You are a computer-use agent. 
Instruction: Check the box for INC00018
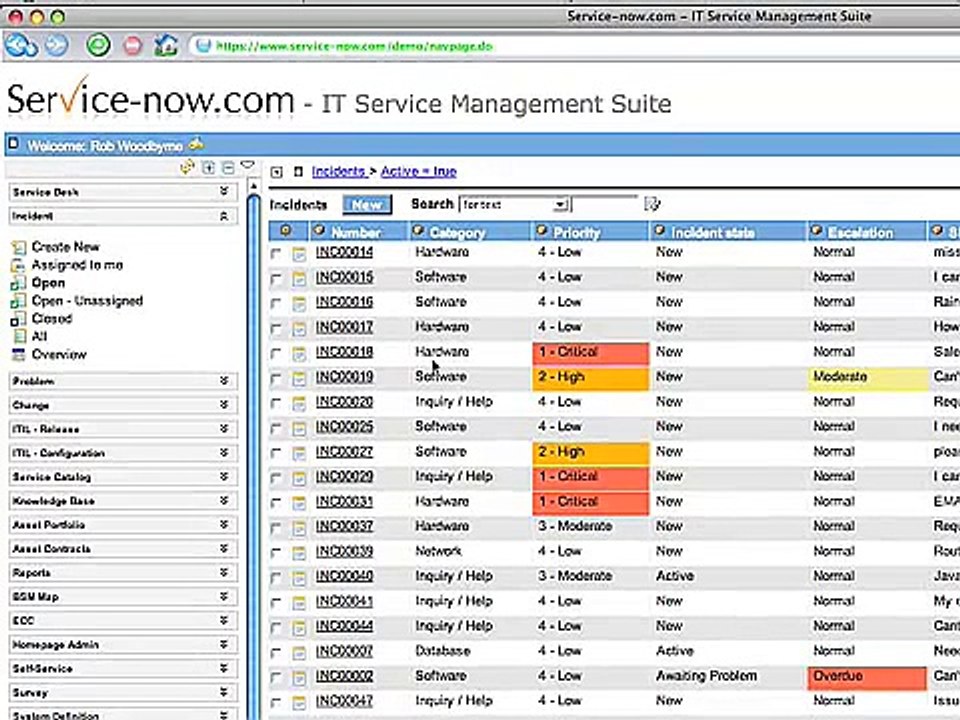[x=276, y=353]
